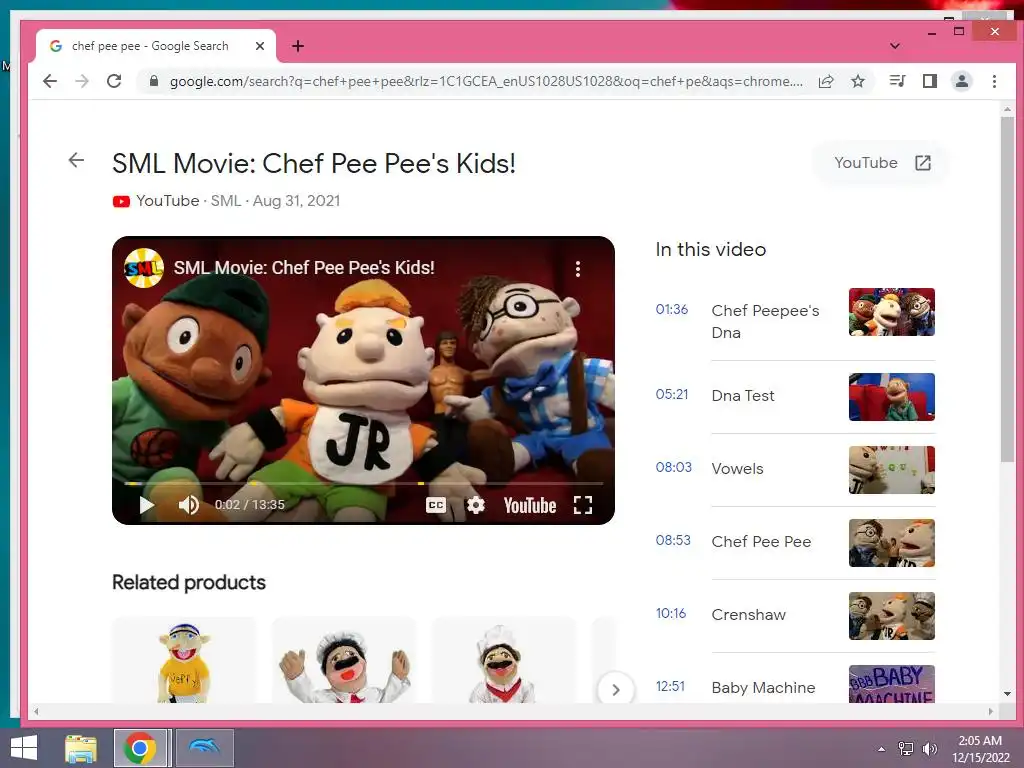Open File Explorer from taskbar
This screenshot has width=1024, height=768.
(x=81, y=748)
